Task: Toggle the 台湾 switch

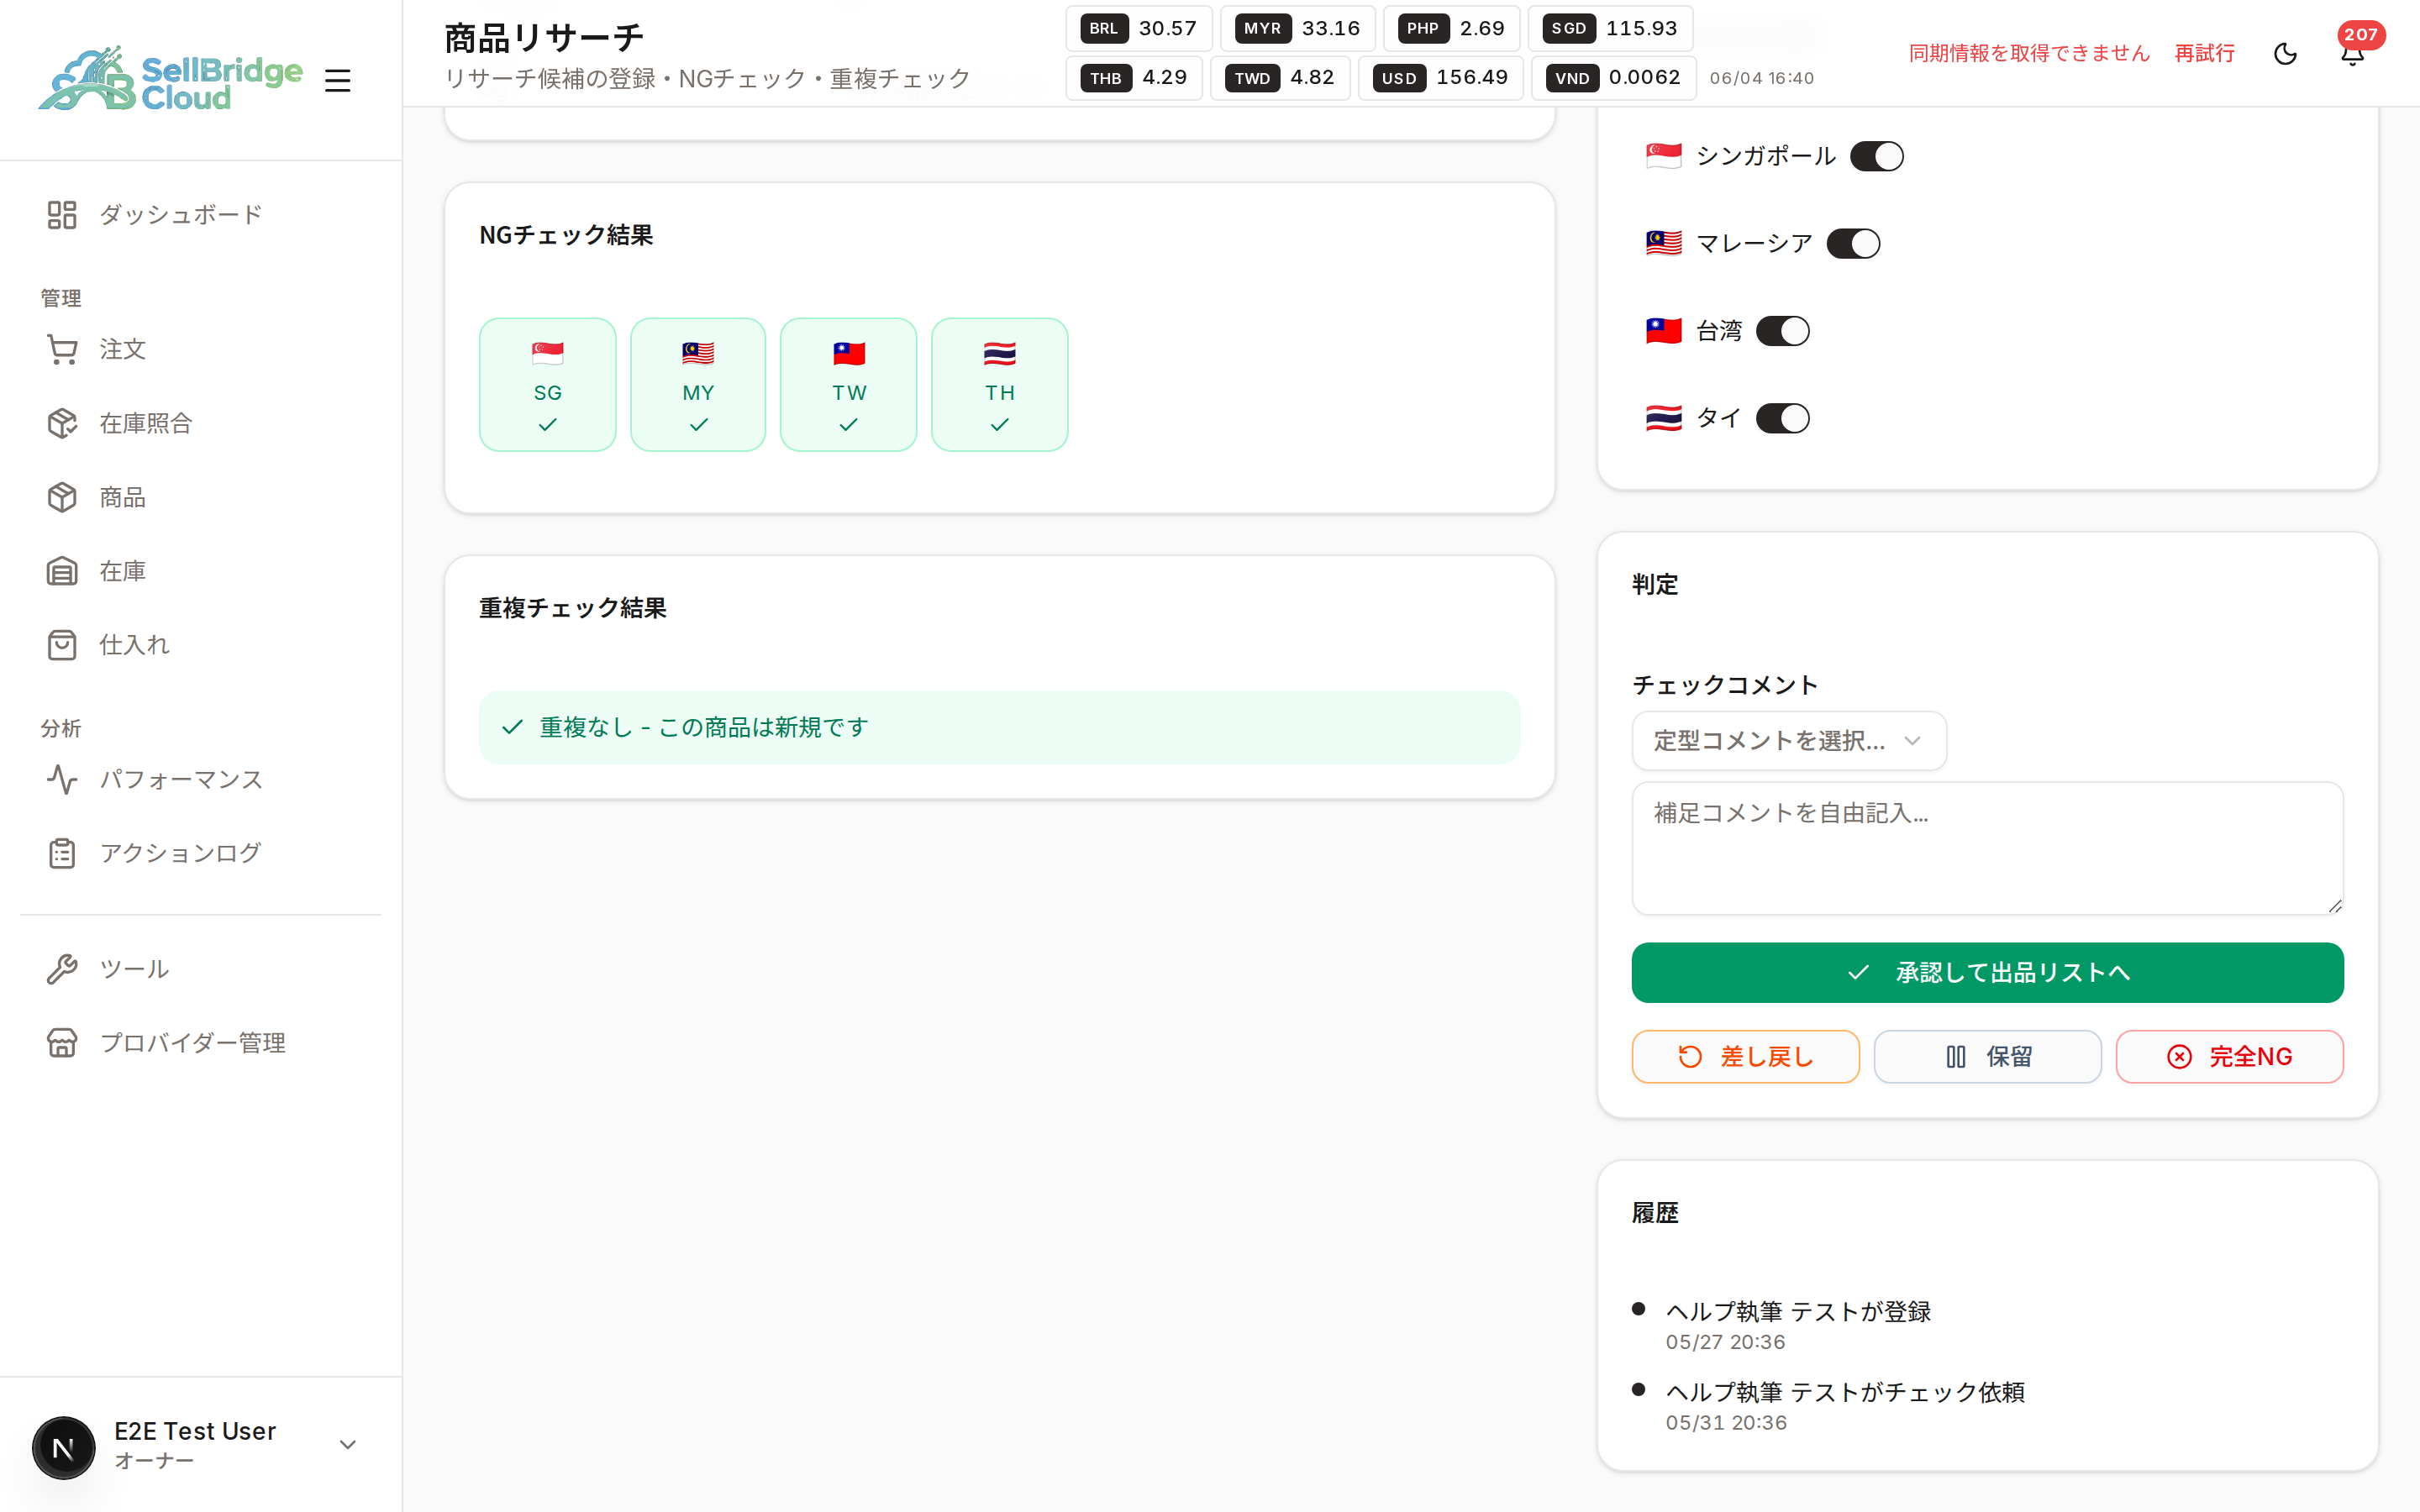Action: 1783,330
